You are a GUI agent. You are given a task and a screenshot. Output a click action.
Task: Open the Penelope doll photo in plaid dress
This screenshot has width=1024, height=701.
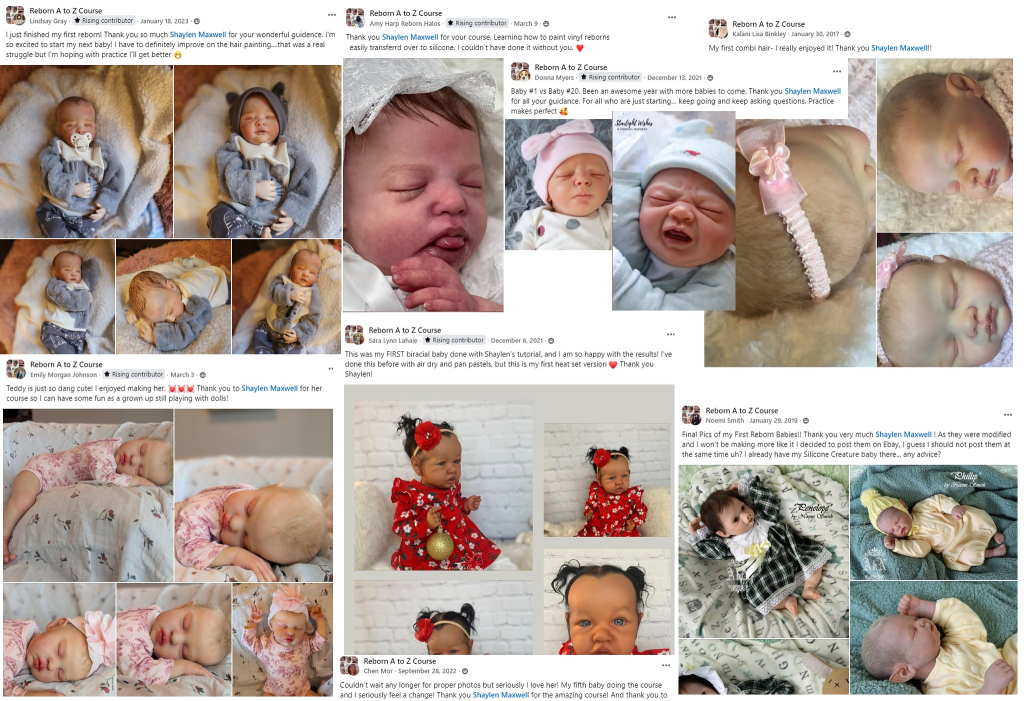[763, 551]
